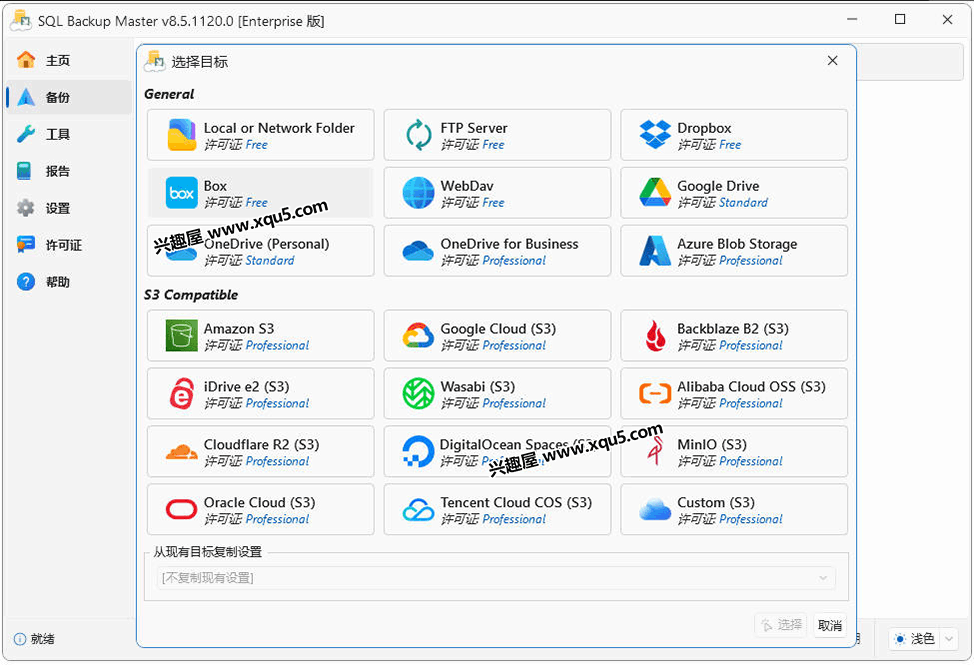Click the wrench tools icon in sidebar
The height and width of the screenshot is (665, 974).
(x=26, y=133)
